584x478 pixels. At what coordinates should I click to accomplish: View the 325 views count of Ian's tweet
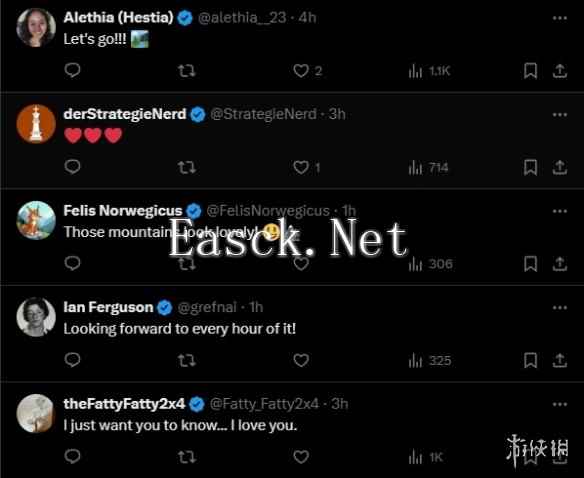[x=429, y=361]
